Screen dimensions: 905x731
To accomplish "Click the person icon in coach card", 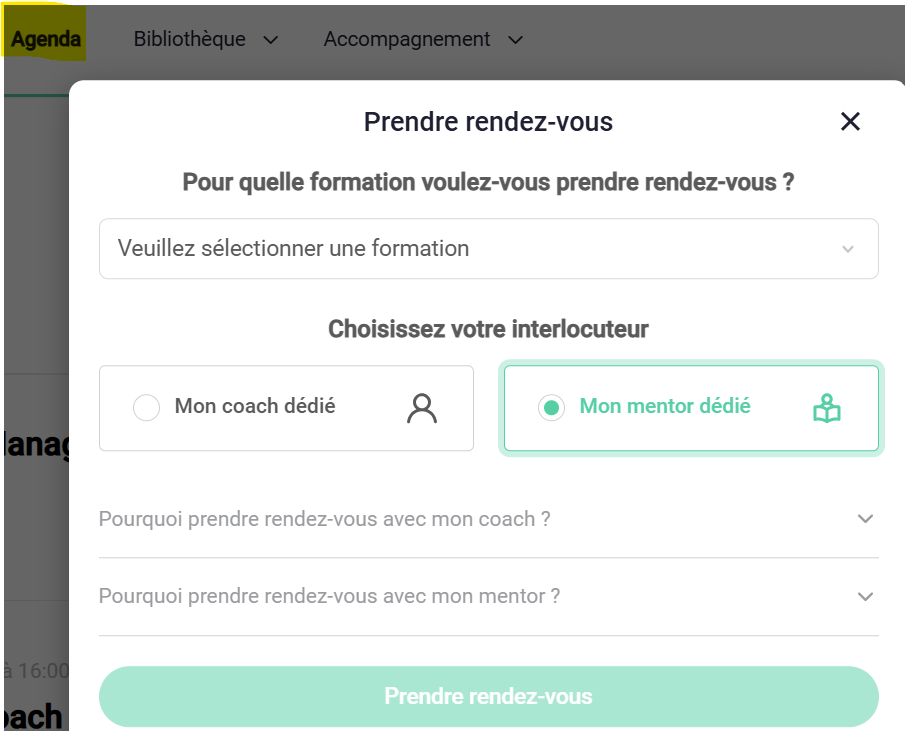I will click(x=422, y=408).
